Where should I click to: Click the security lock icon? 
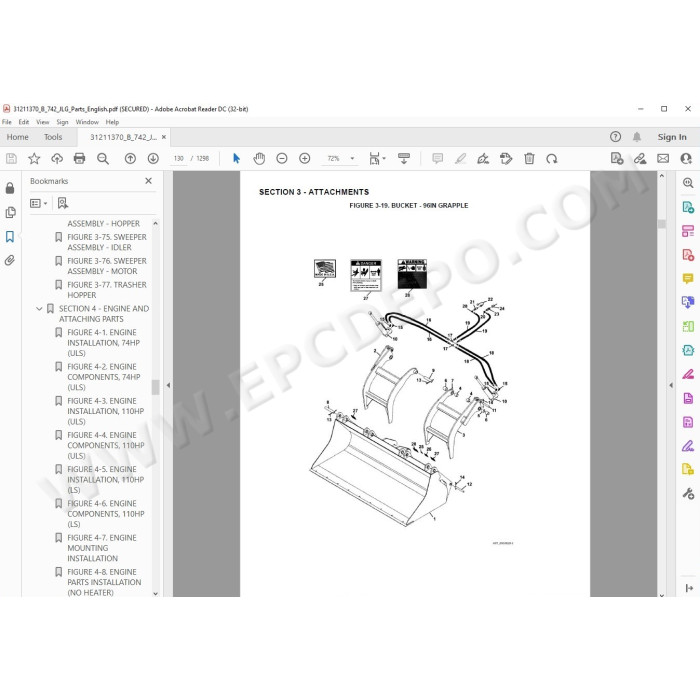(x=10, y=188)
